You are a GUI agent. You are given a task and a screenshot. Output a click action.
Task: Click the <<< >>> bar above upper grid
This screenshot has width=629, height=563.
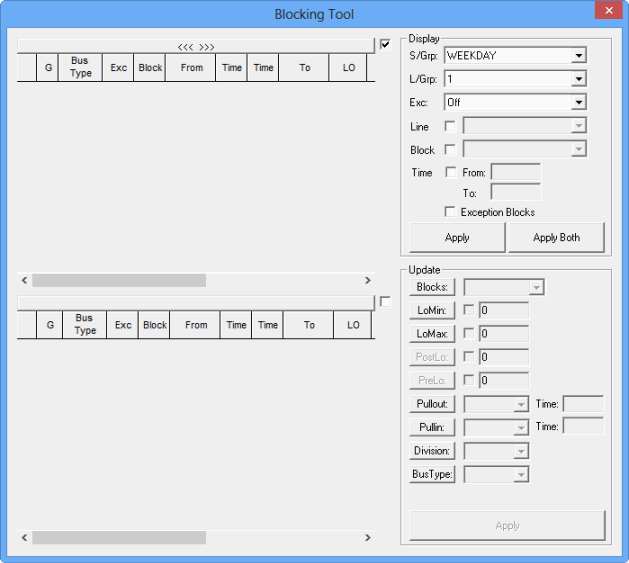click(196, 47)
